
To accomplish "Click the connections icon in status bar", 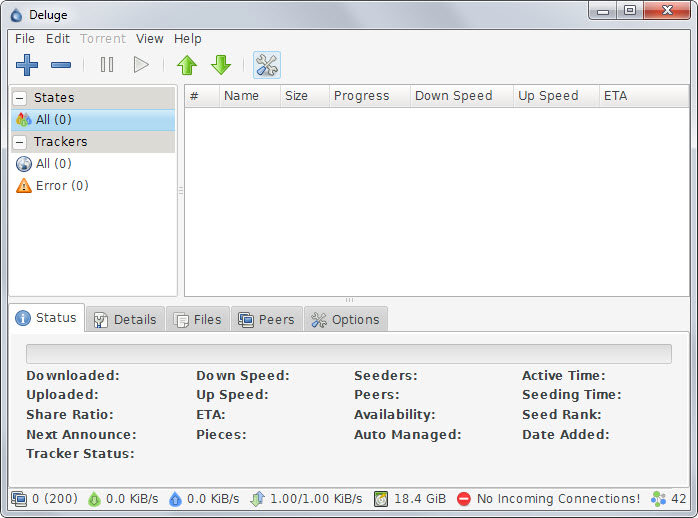I will 19,499.
